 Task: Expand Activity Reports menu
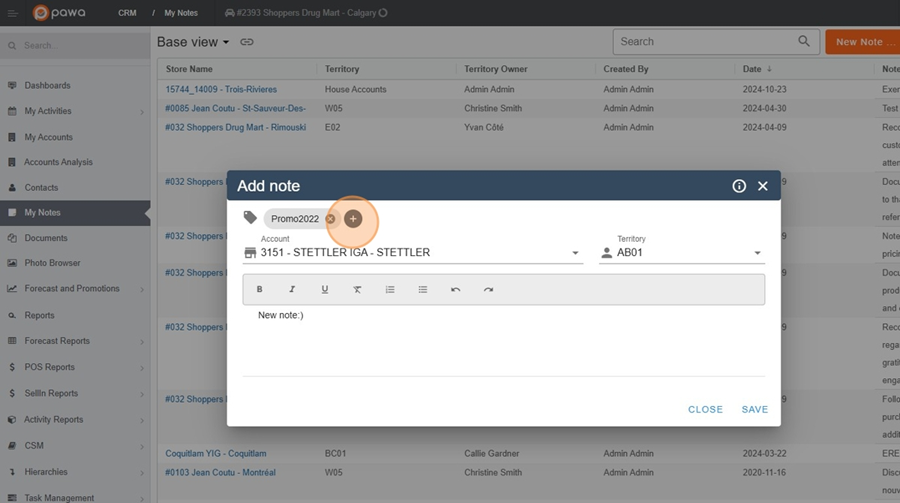tap(75, 419)
